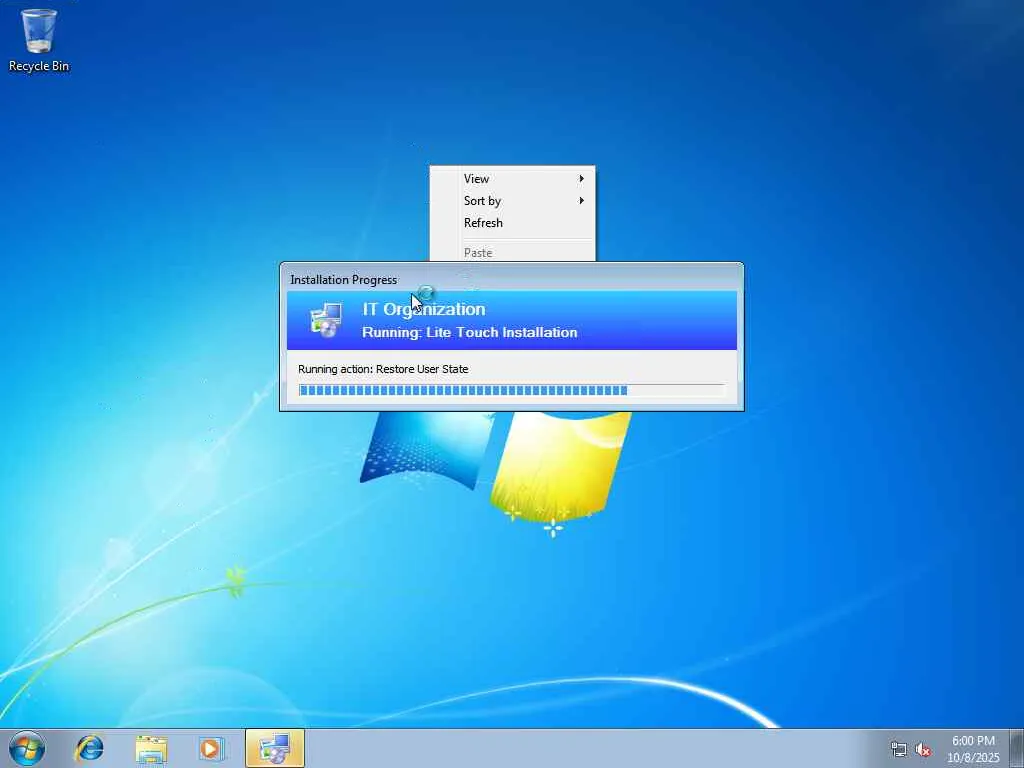This screenshot has width=1024, height=768.
Task: Expand the arrow beside View
Action: (581, 179)
